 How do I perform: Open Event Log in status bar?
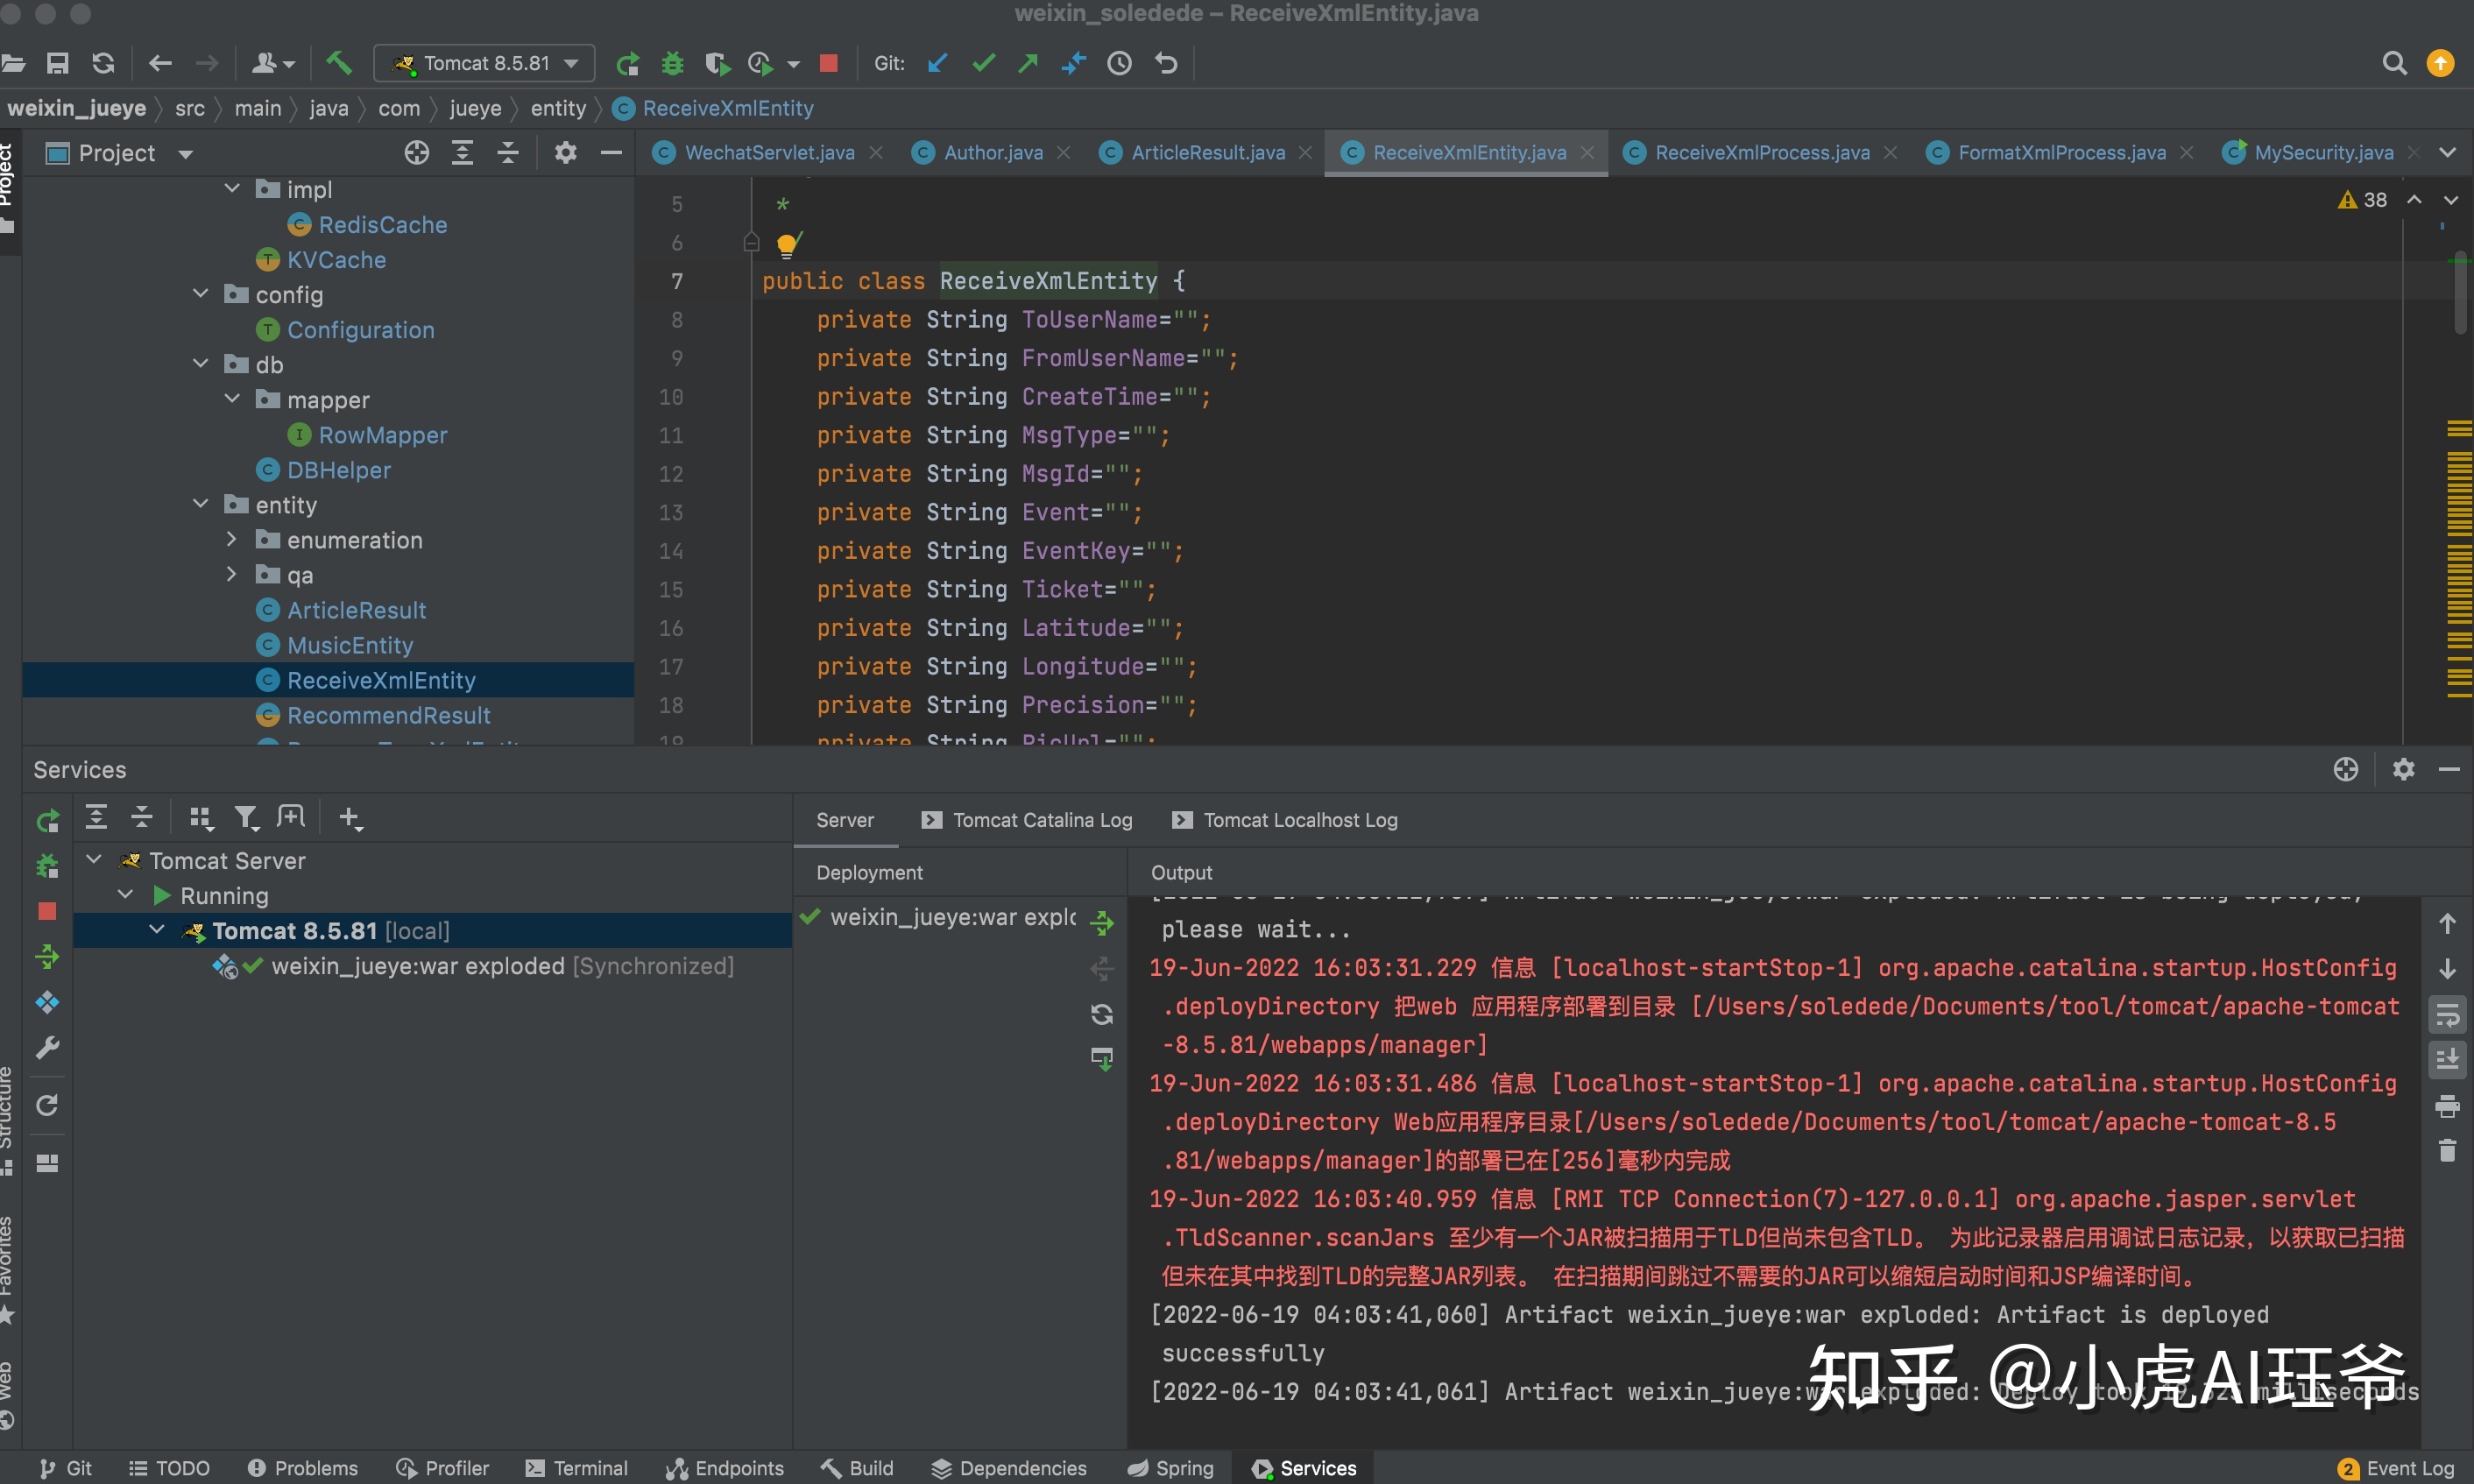2396,1468
